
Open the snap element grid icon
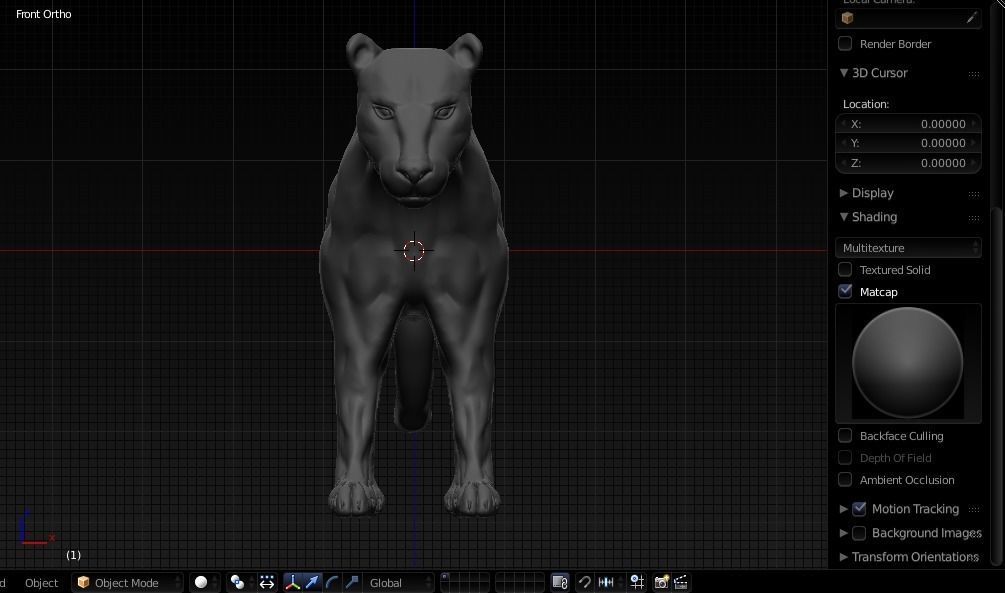(x=637, y=582)
